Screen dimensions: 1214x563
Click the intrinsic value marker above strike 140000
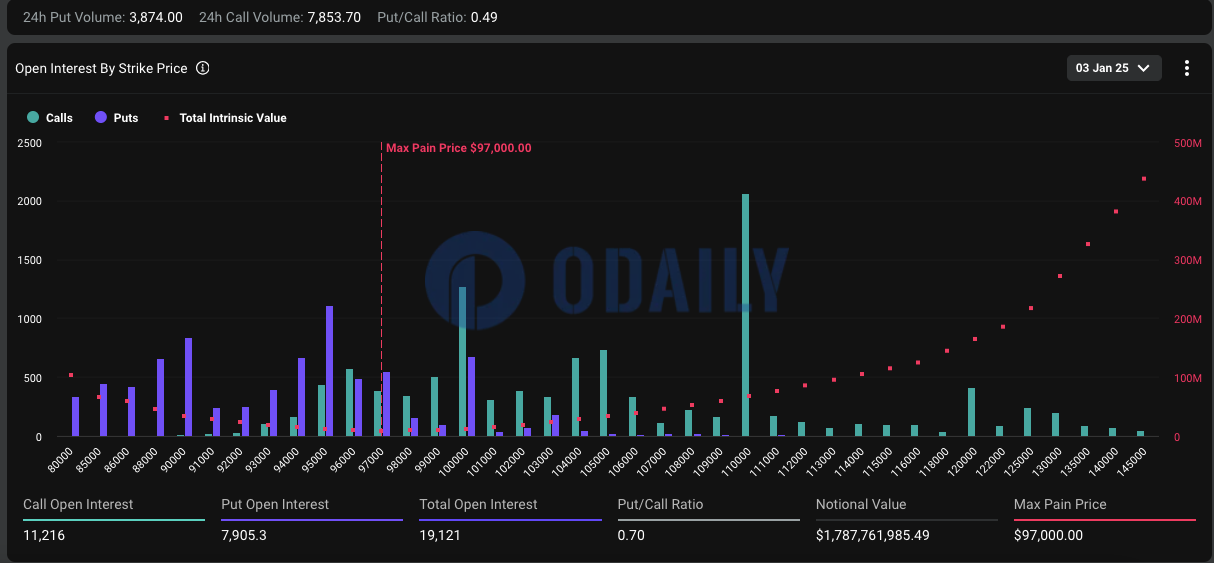click(x=1115, y=212)
